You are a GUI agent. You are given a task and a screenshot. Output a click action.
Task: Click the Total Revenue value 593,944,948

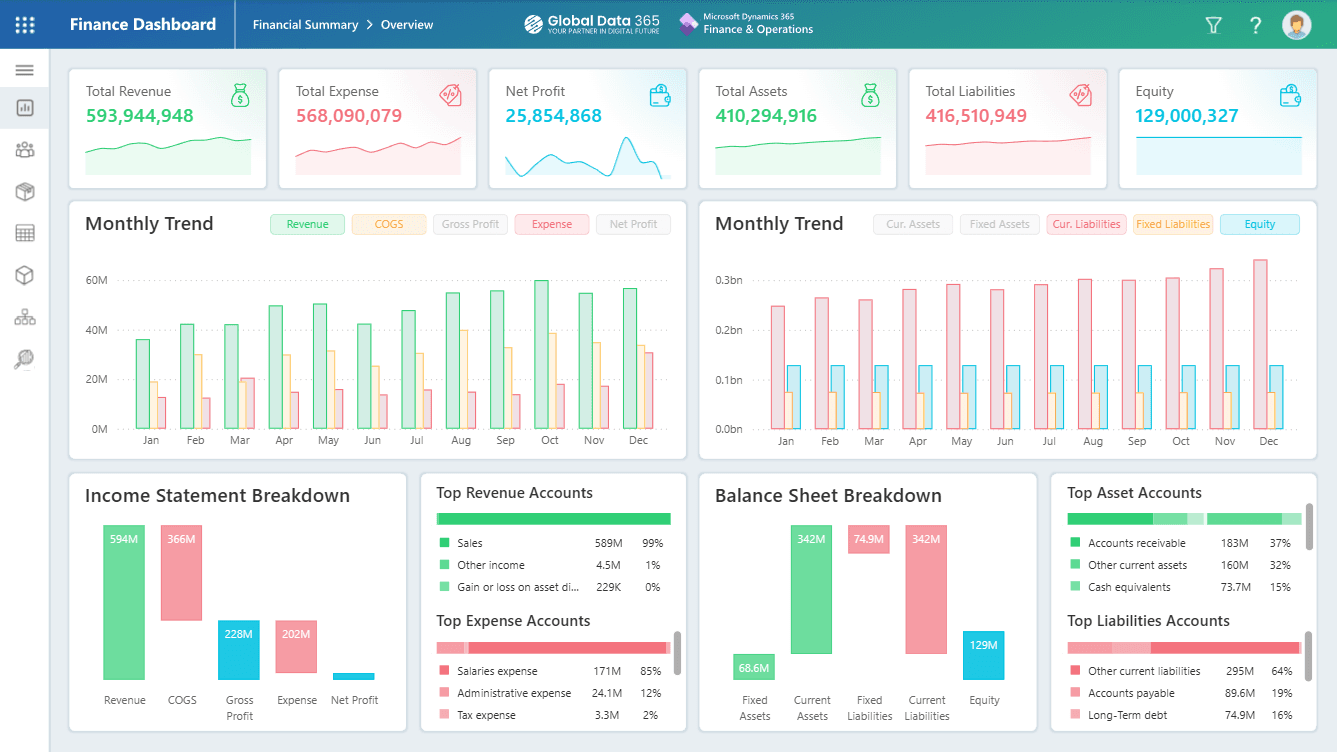(x=140, y=116)
